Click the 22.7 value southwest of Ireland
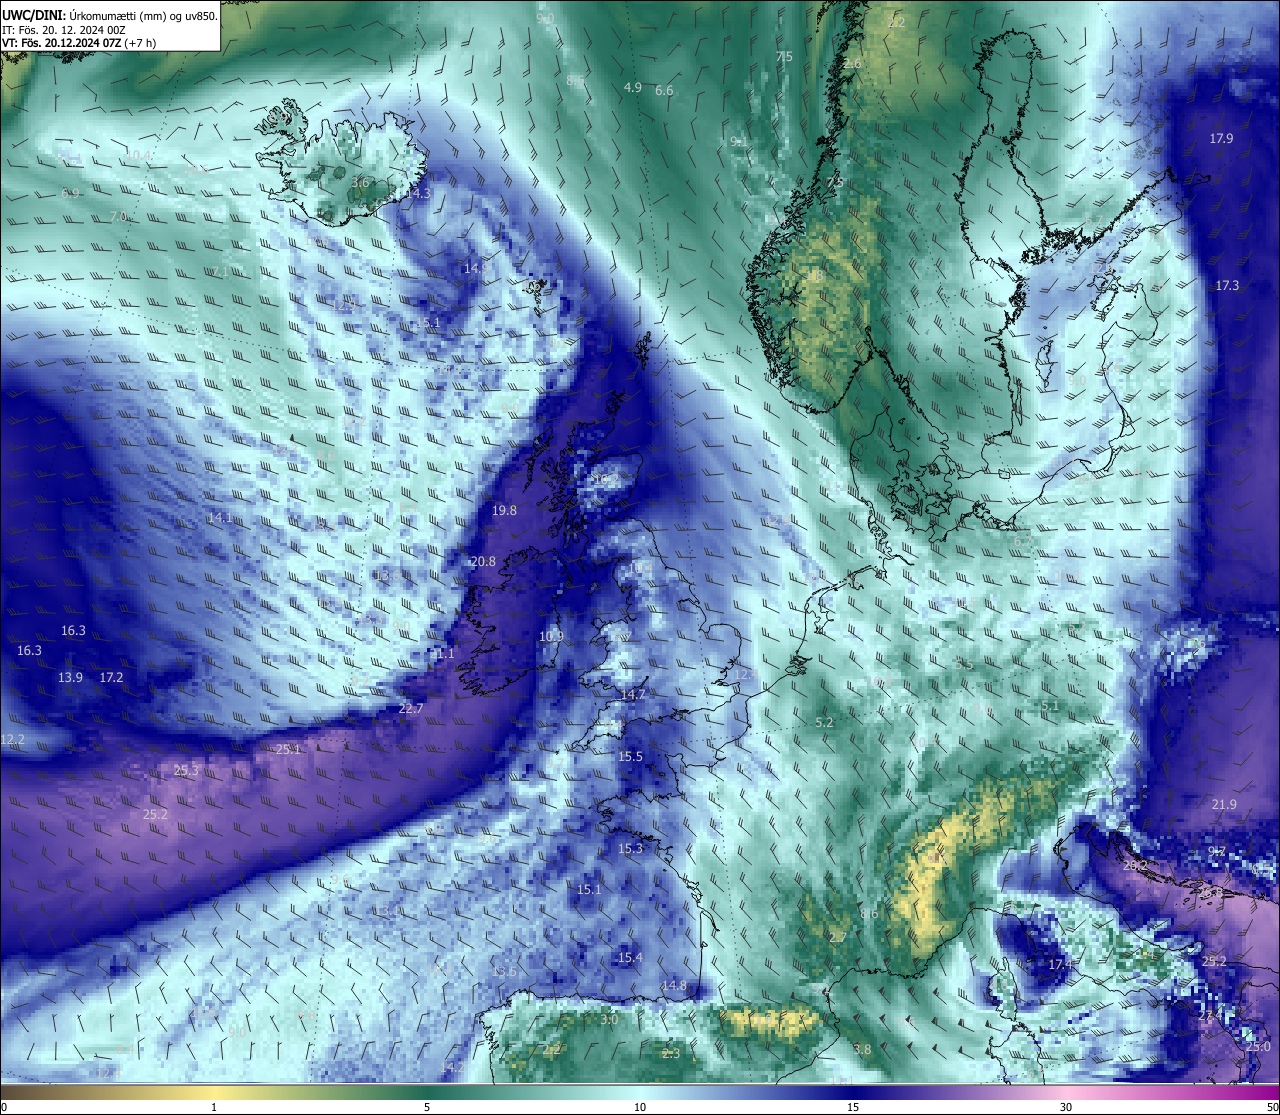The height and width of the screenshot is (1115, 1280). pos(411,708)
